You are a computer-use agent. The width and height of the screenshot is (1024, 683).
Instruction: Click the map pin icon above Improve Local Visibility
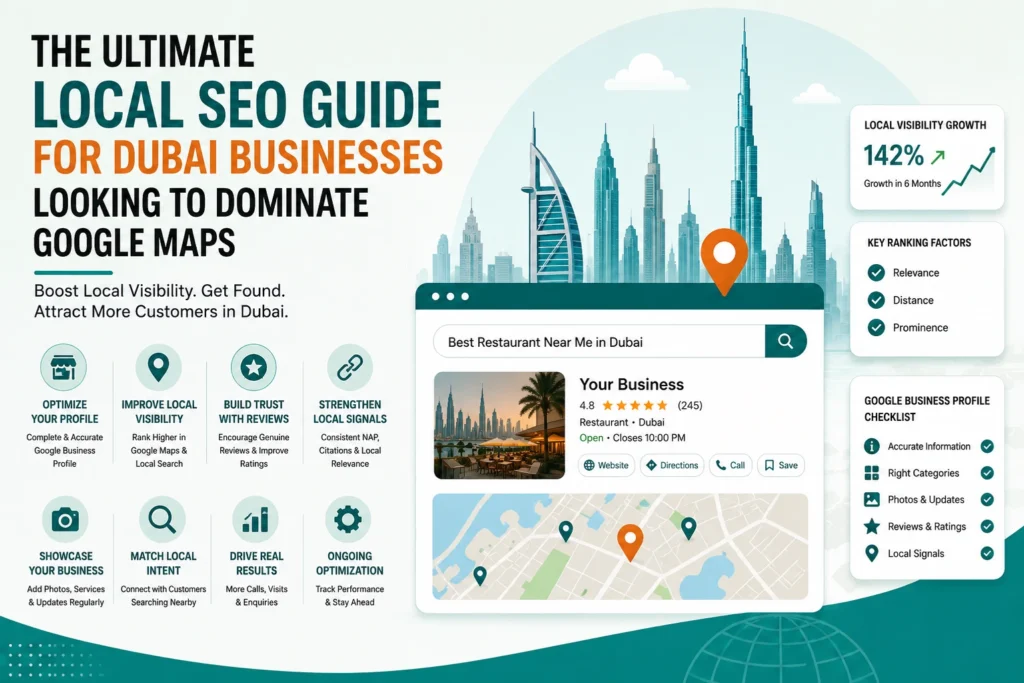click(x=159, y=368)
